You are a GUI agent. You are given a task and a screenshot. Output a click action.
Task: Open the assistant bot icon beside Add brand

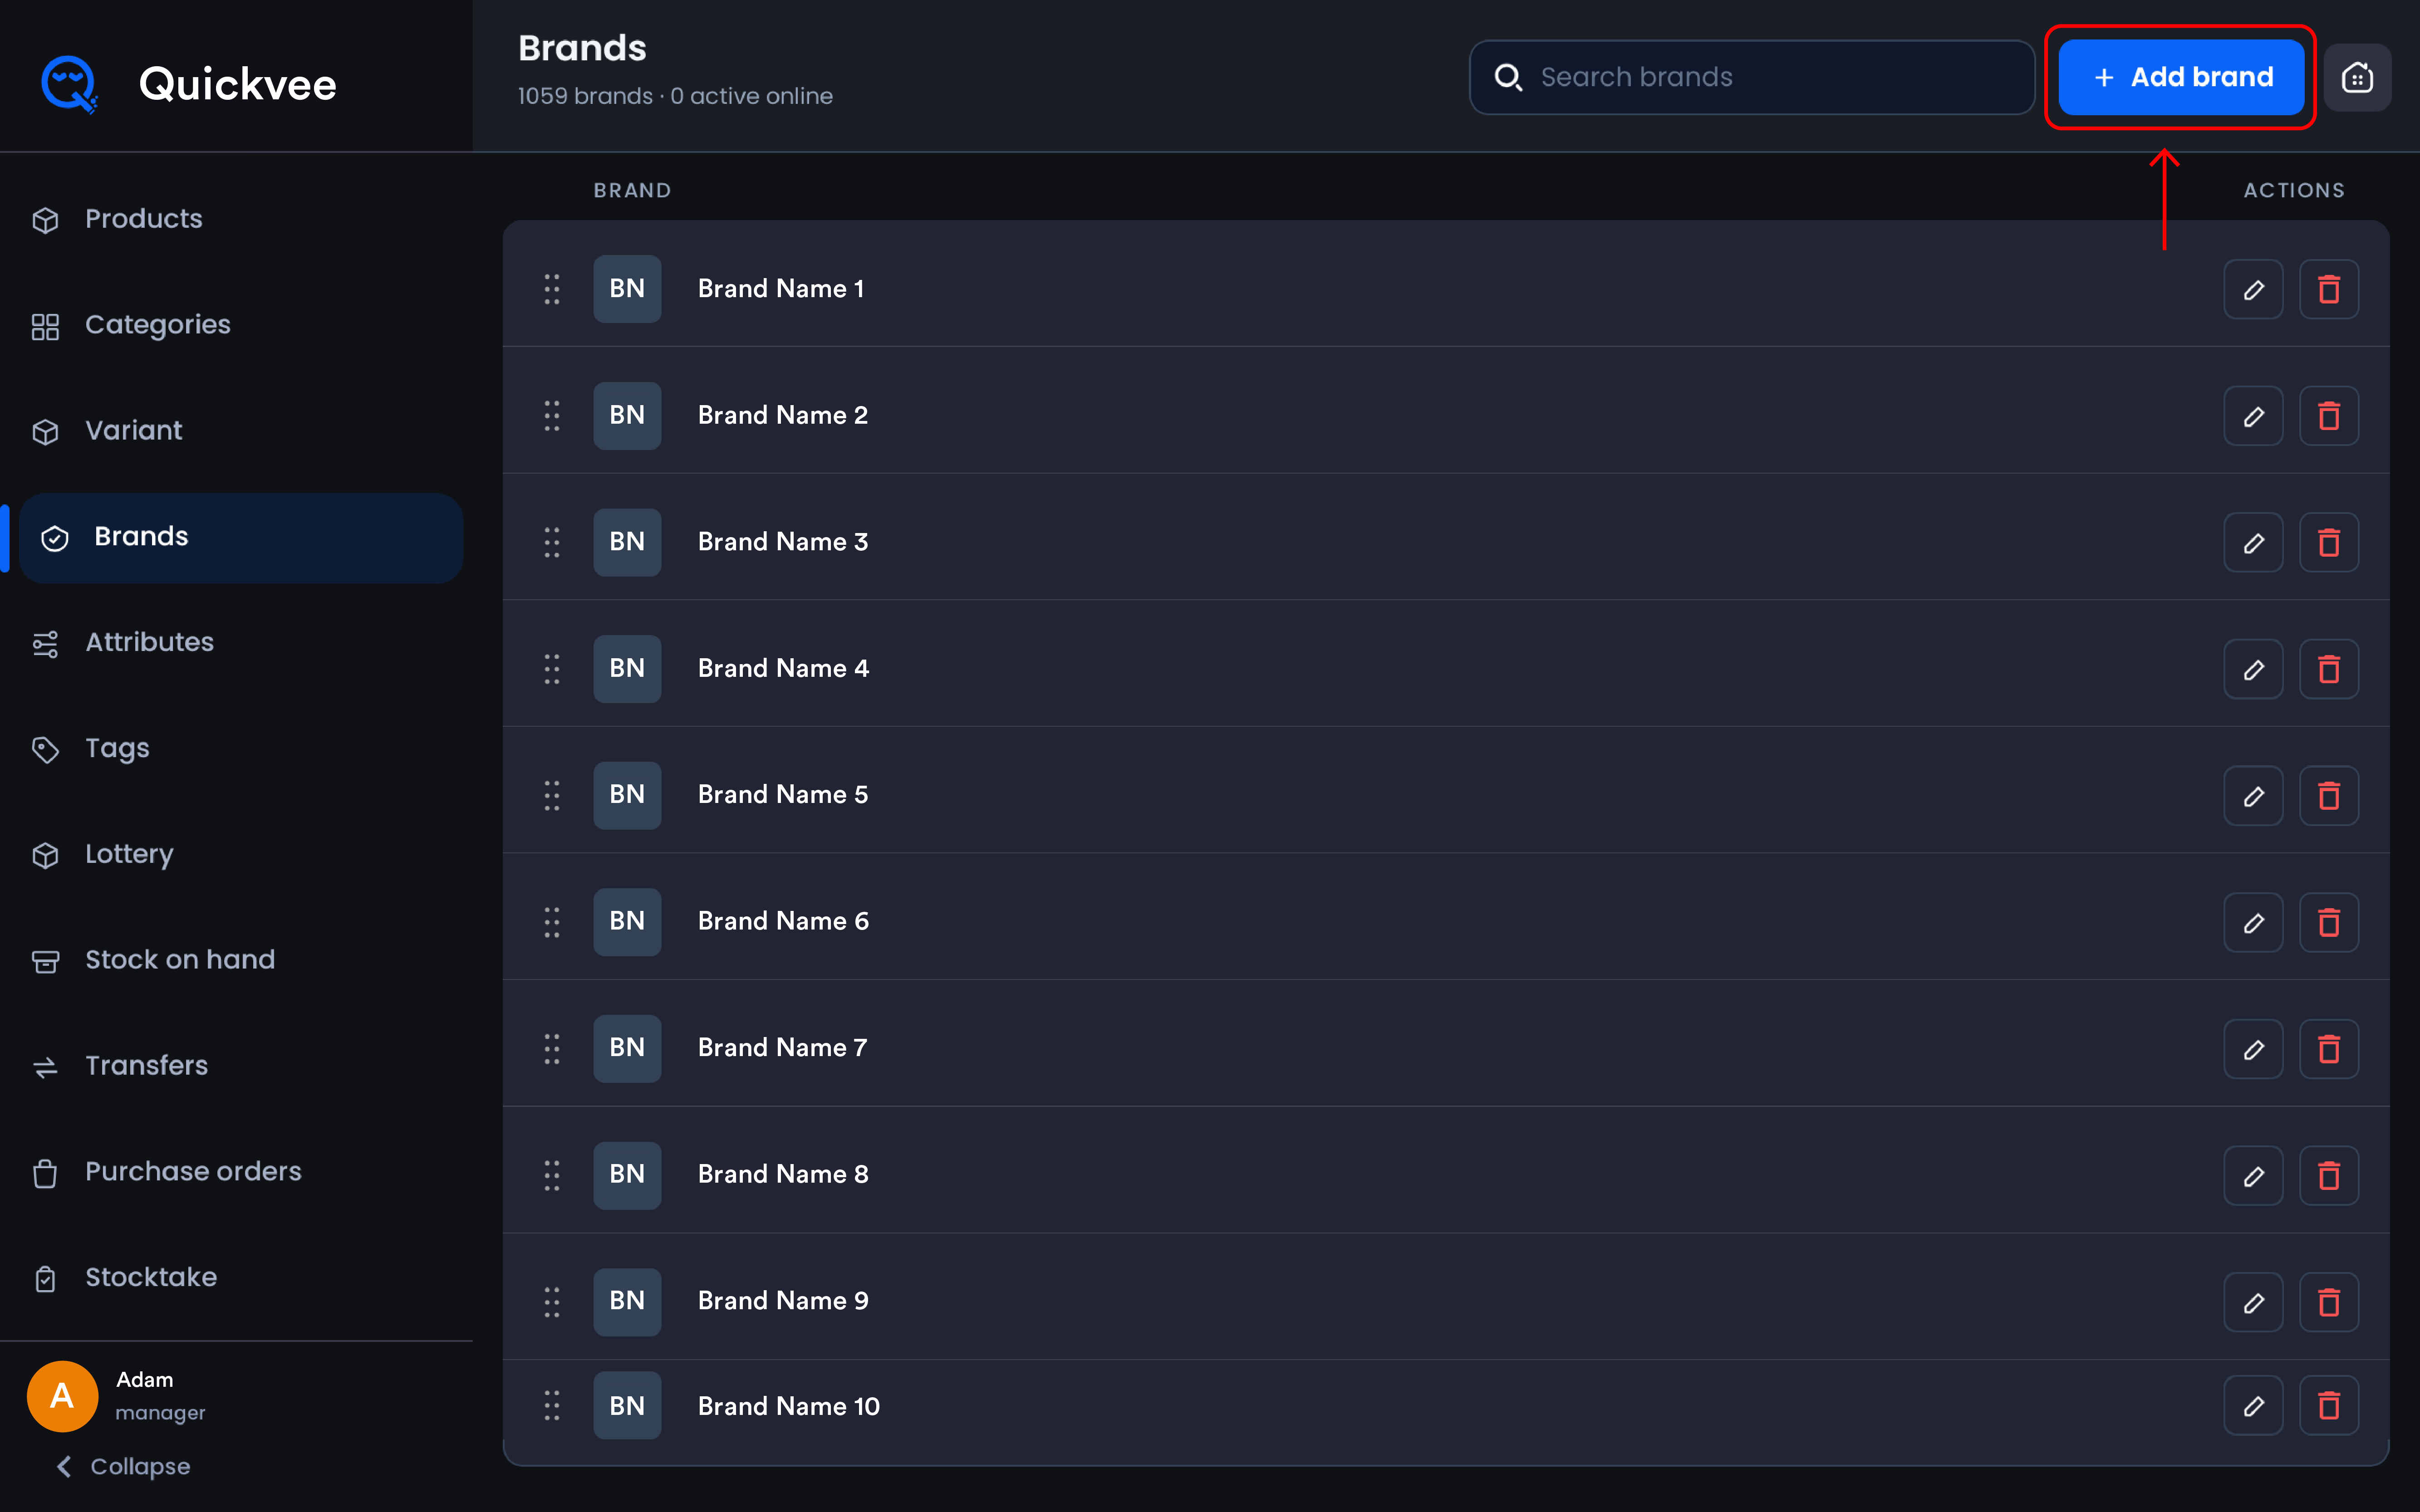click(x=2357, y=77)
